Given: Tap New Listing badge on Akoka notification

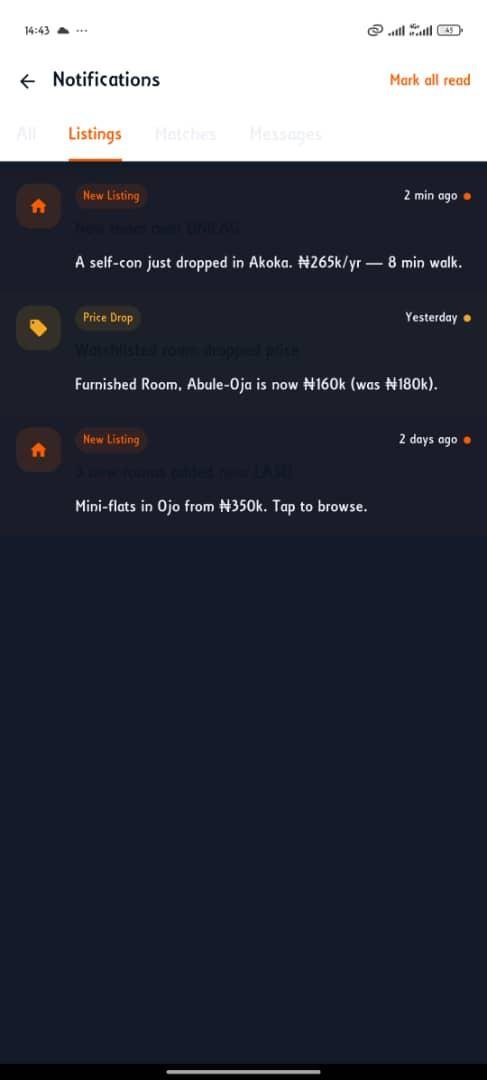Looking at the screenshot, I should pyautogui.click(x=111, y=196).
